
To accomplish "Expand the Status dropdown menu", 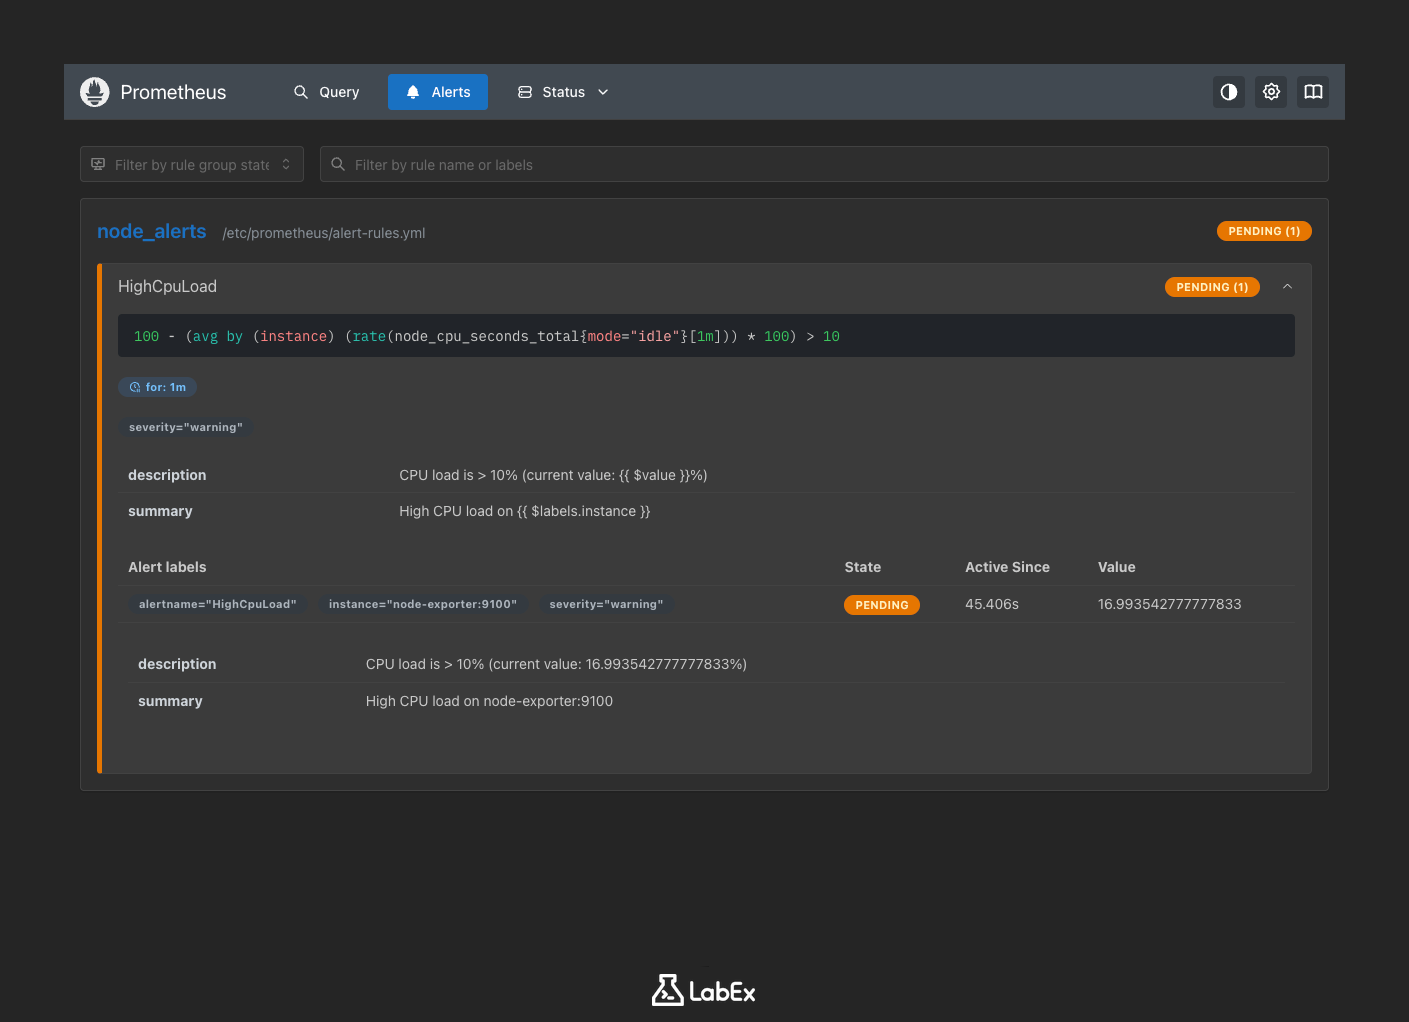I will click(563, 92).
